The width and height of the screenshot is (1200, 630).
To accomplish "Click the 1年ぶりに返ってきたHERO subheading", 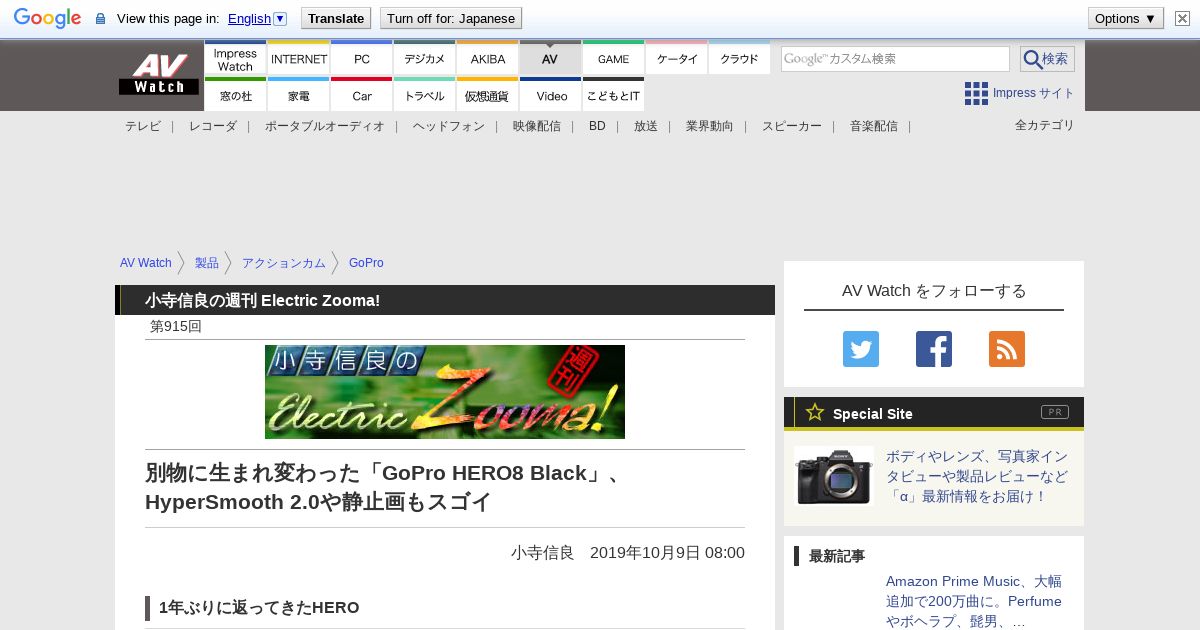I will (x=259, y=608).
